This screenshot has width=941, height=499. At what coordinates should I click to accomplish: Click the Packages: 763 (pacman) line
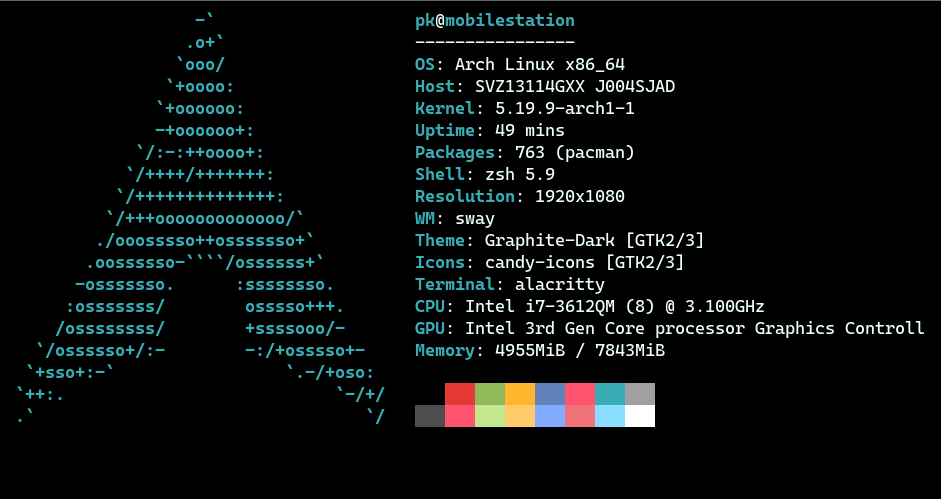(525, 153)
